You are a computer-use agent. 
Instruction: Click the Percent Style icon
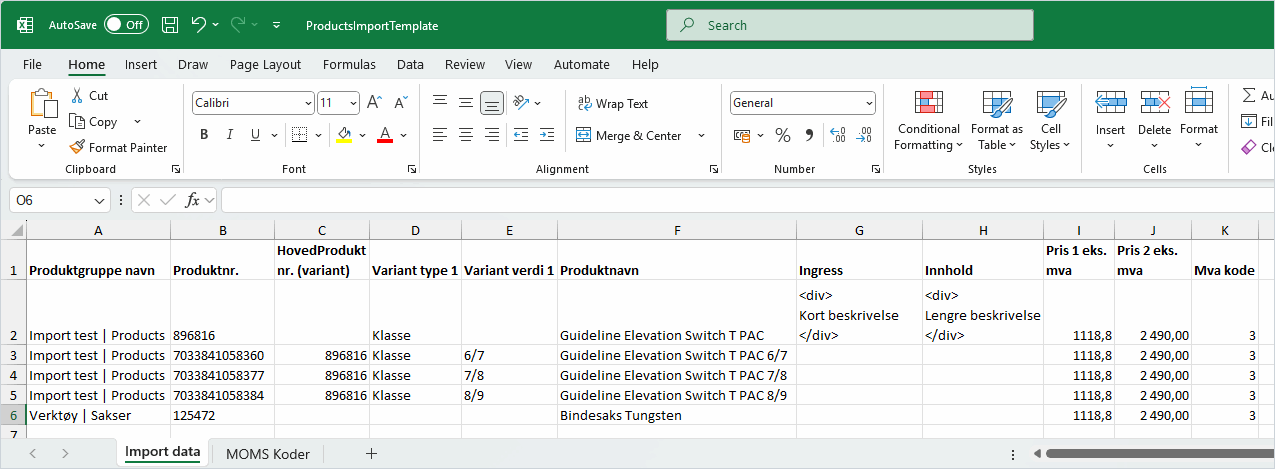tap(783, 135)
